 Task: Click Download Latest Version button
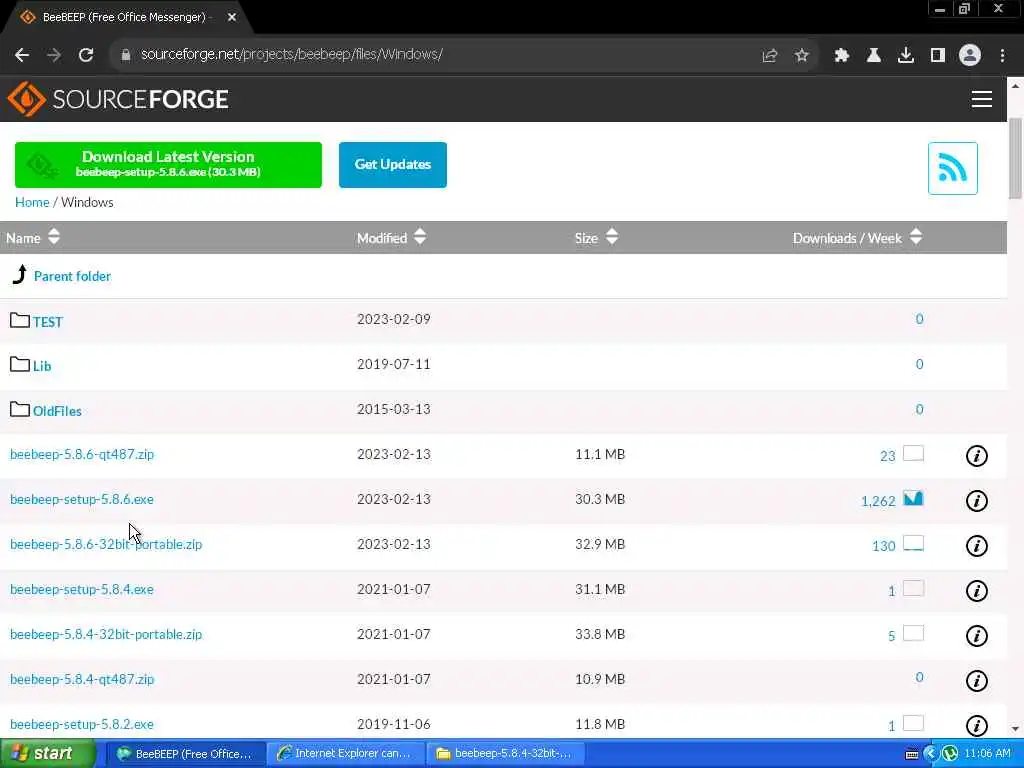[x=168, y=165]
